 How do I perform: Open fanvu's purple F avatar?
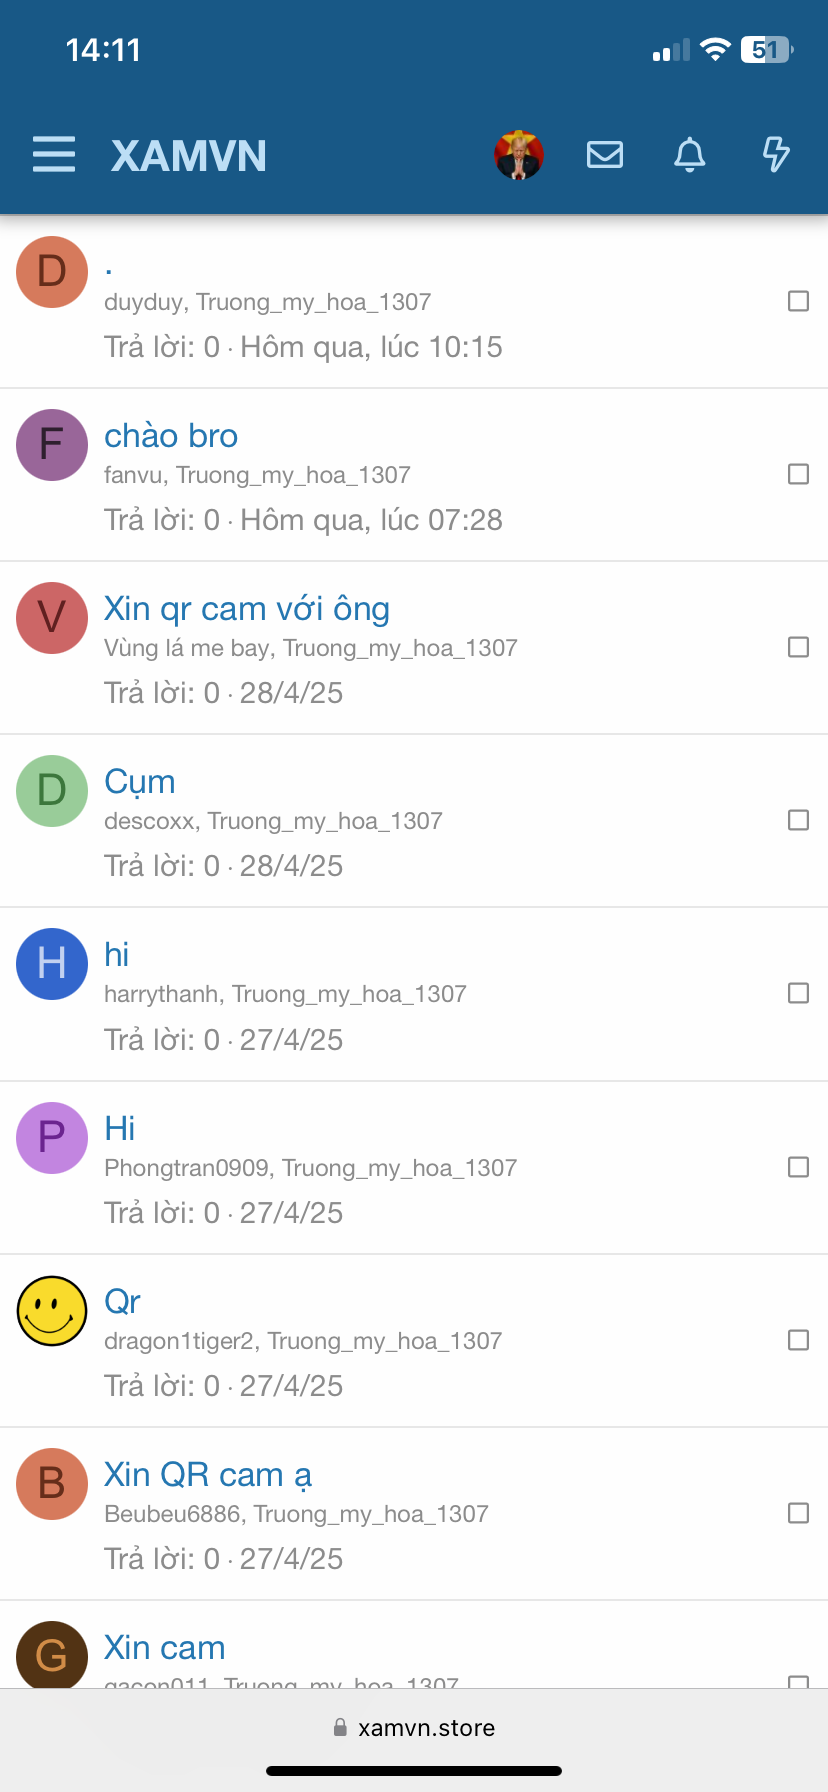click(x=52, y=445)
